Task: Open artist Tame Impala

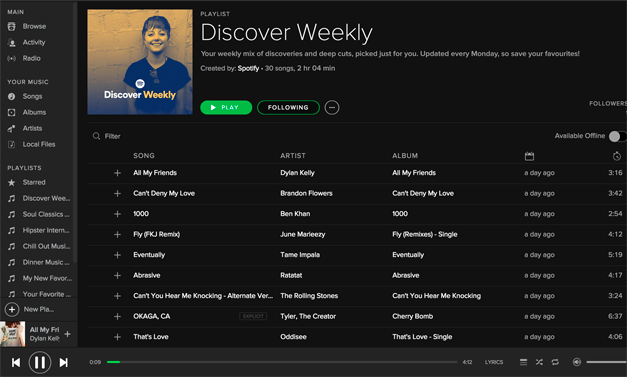Action: tap(300, 255)
